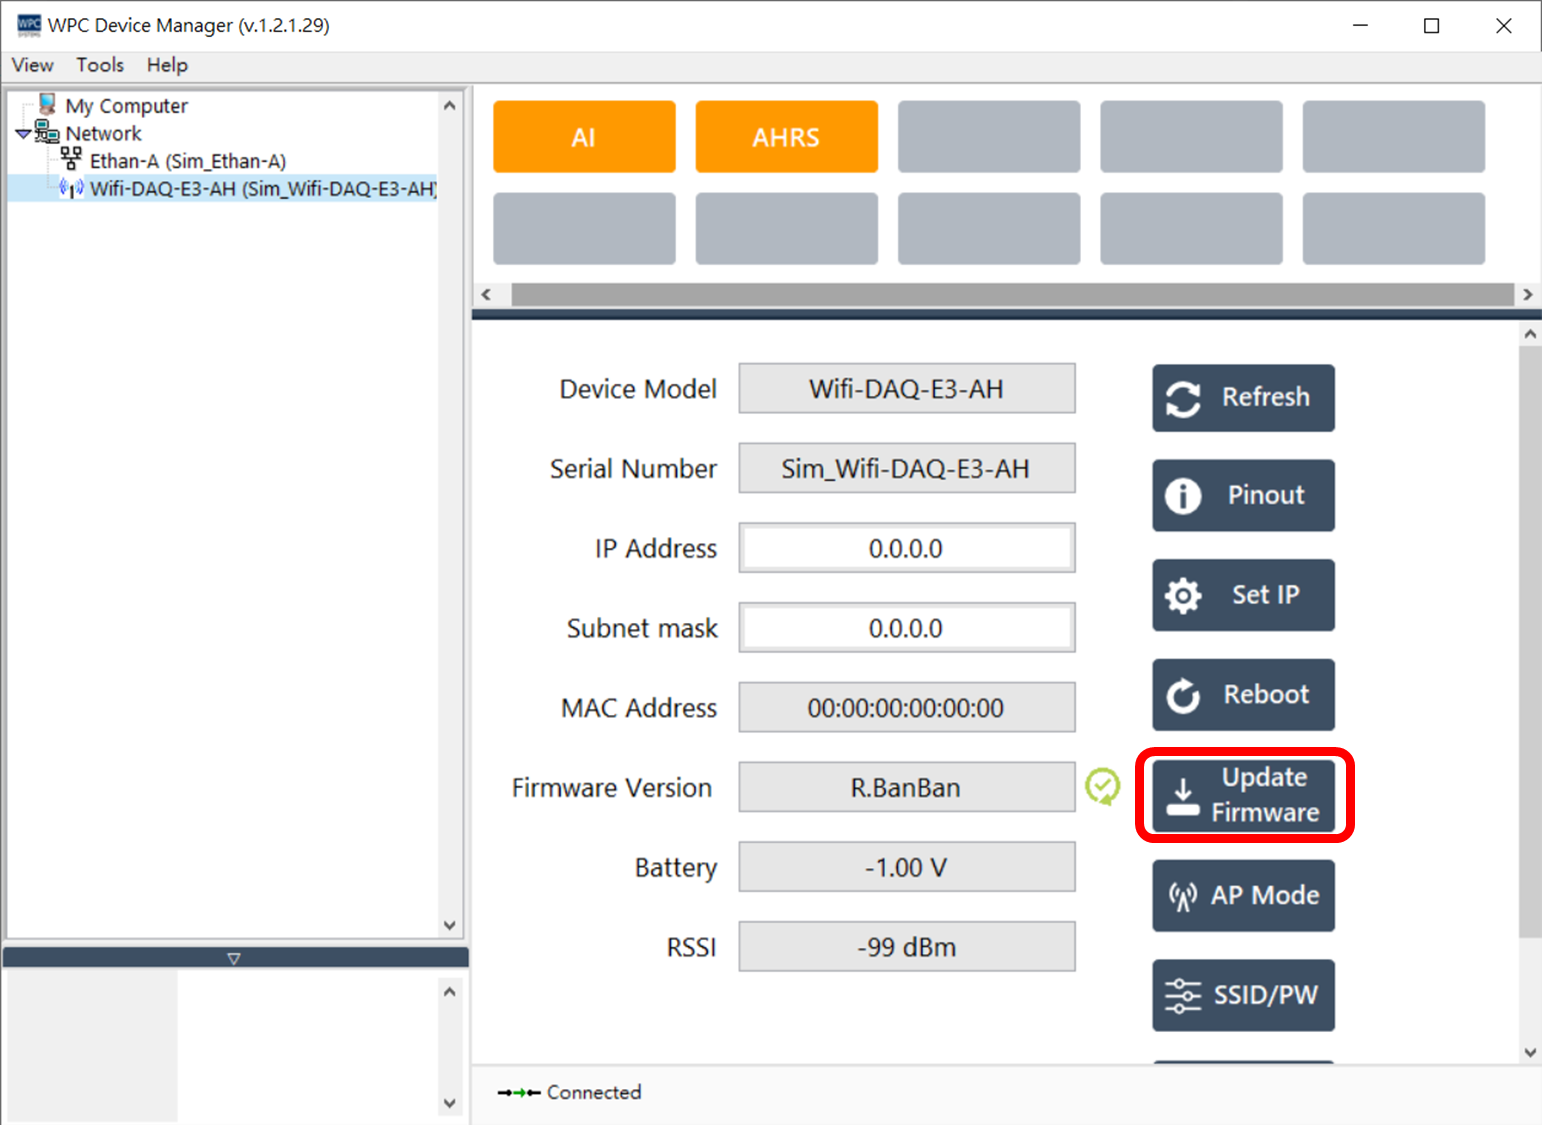The width and height of the screenshot is (1542, 1125).
Task: Click the IP Address field
Action: pos(906,548)
